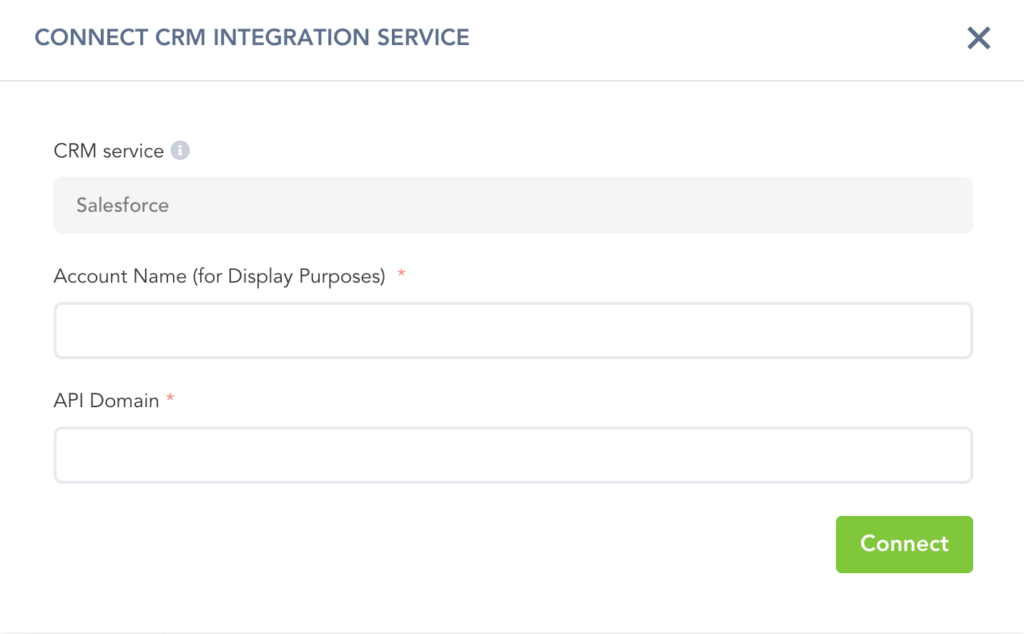Click the red asterisk next to Account Name
This screenshot has height=634, width=1024.
[x=401, y=276]
